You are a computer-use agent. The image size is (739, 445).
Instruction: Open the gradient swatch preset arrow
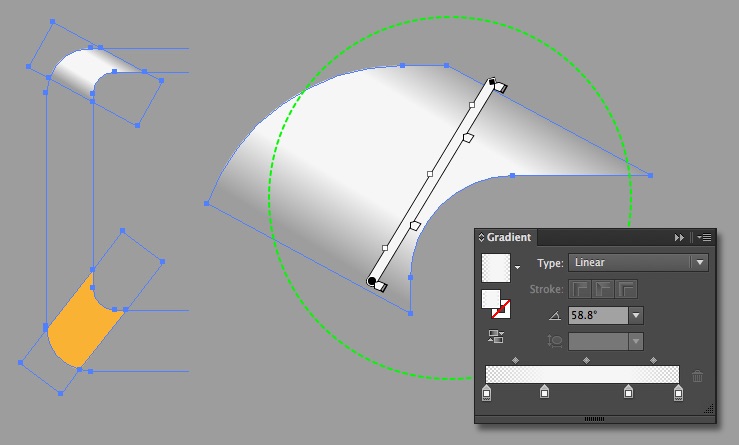(x=517, y=268)
